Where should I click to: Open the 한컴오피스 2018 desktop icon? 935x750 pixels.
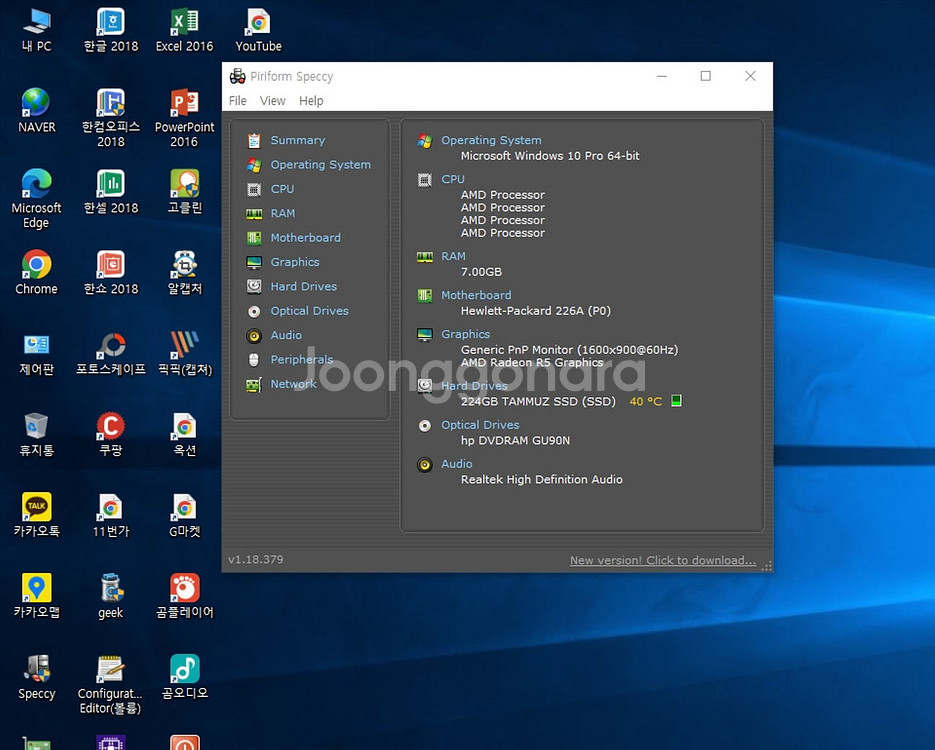[x=111, y=118]
